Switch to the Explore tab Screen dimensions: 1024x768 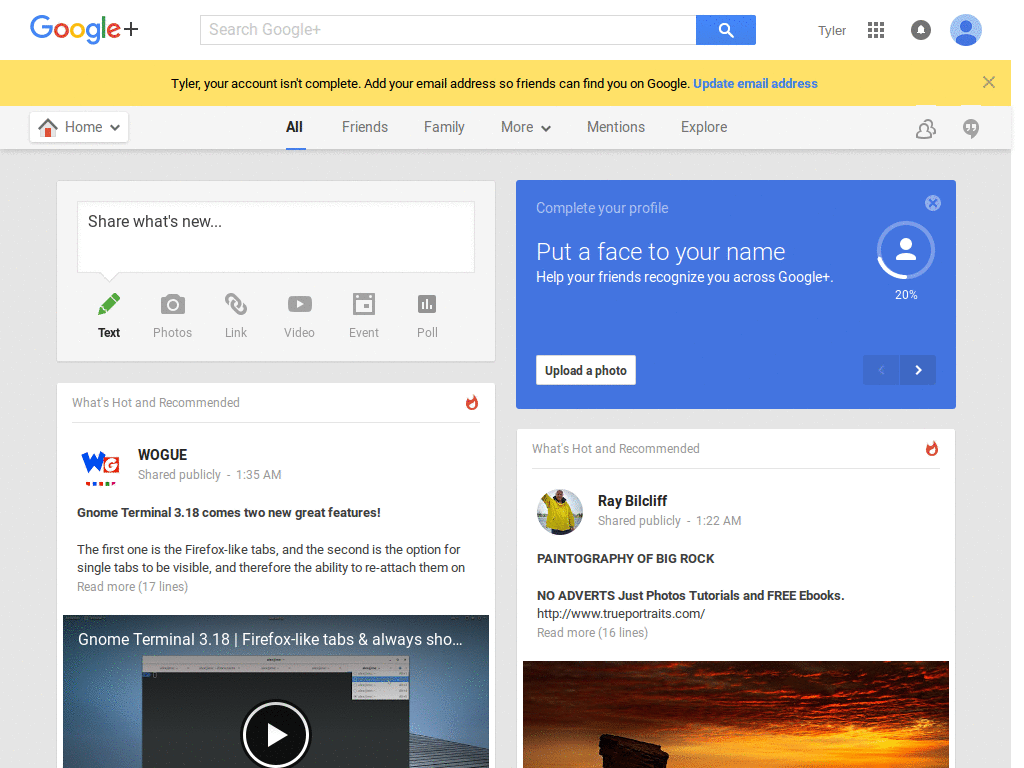point(704,127)
